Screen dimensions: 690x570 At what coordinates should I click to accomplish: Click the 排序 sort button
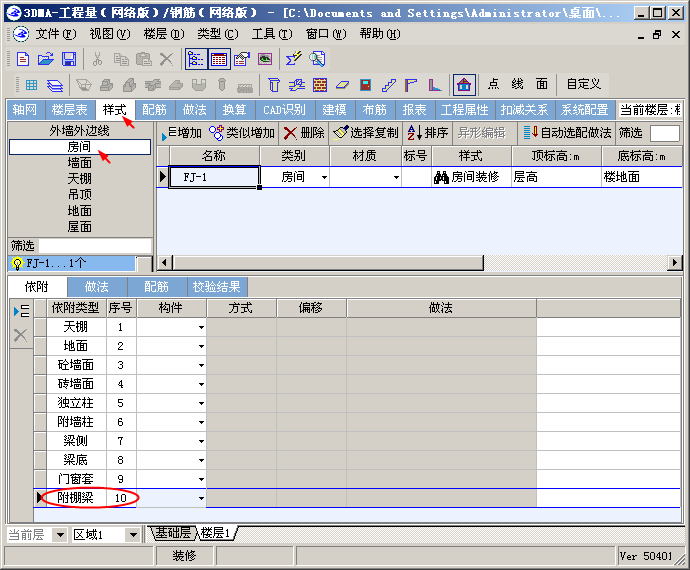pos(428,133)
